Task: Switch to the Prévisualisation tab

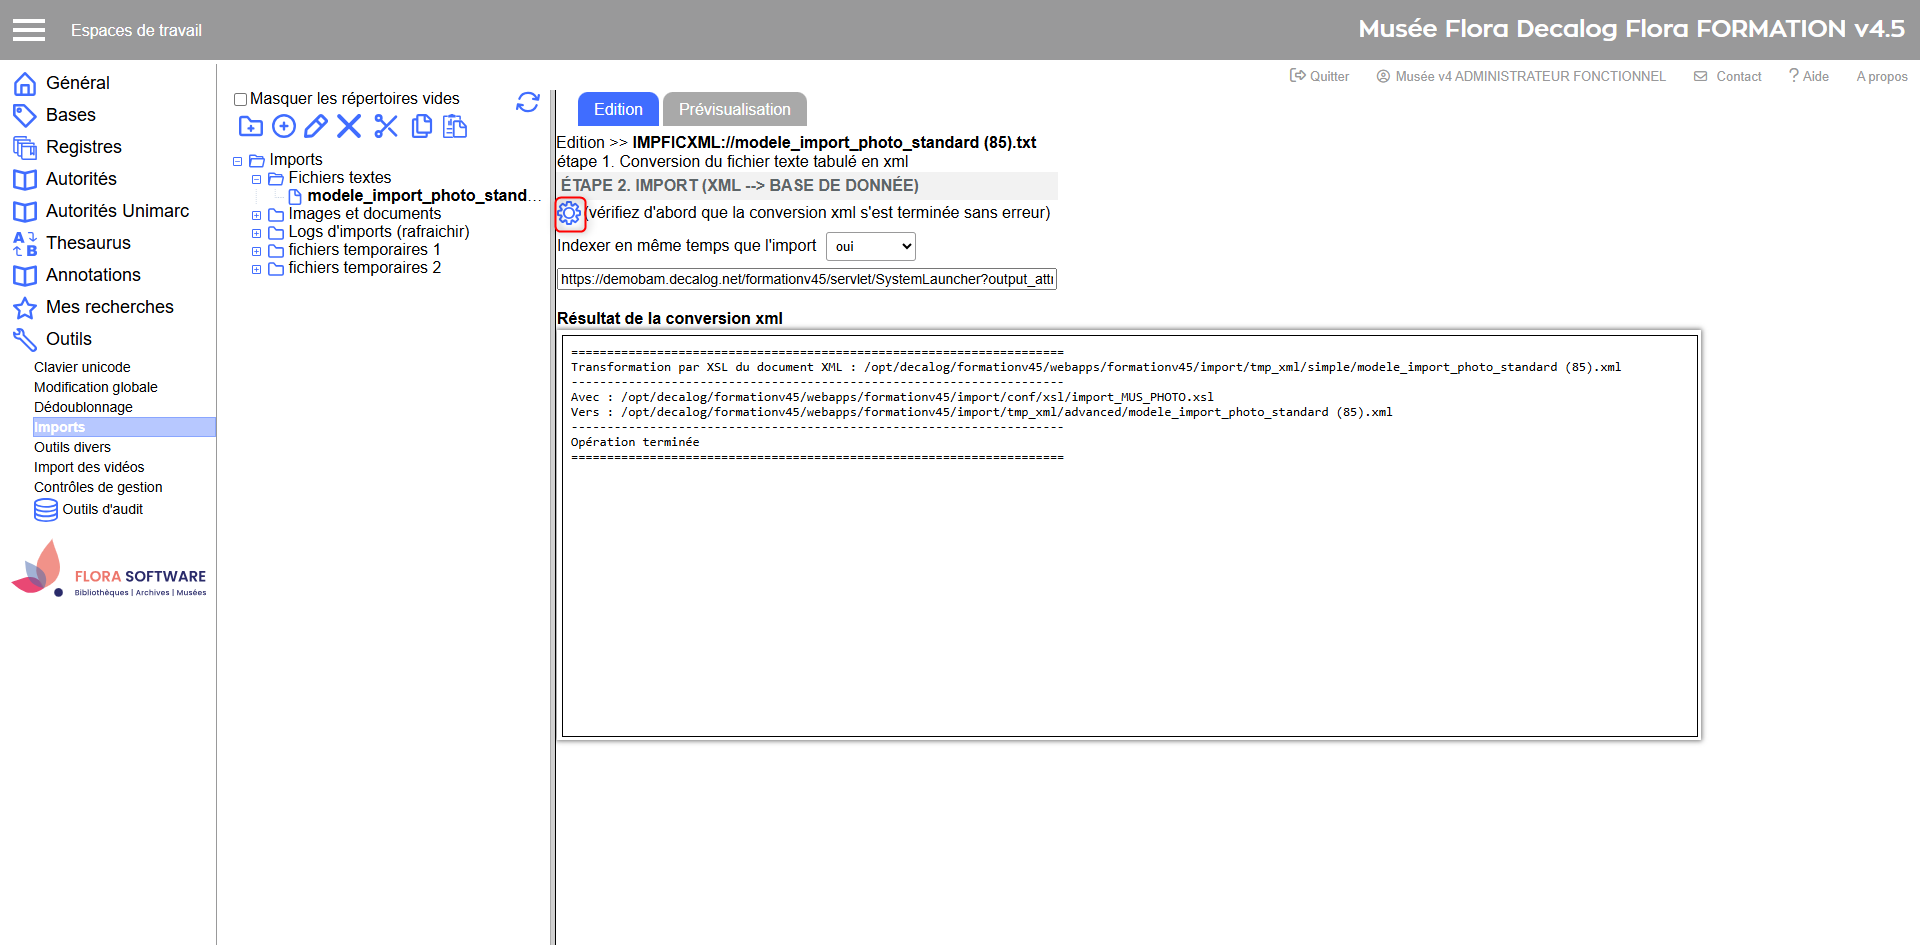Action: coord(734,110)
